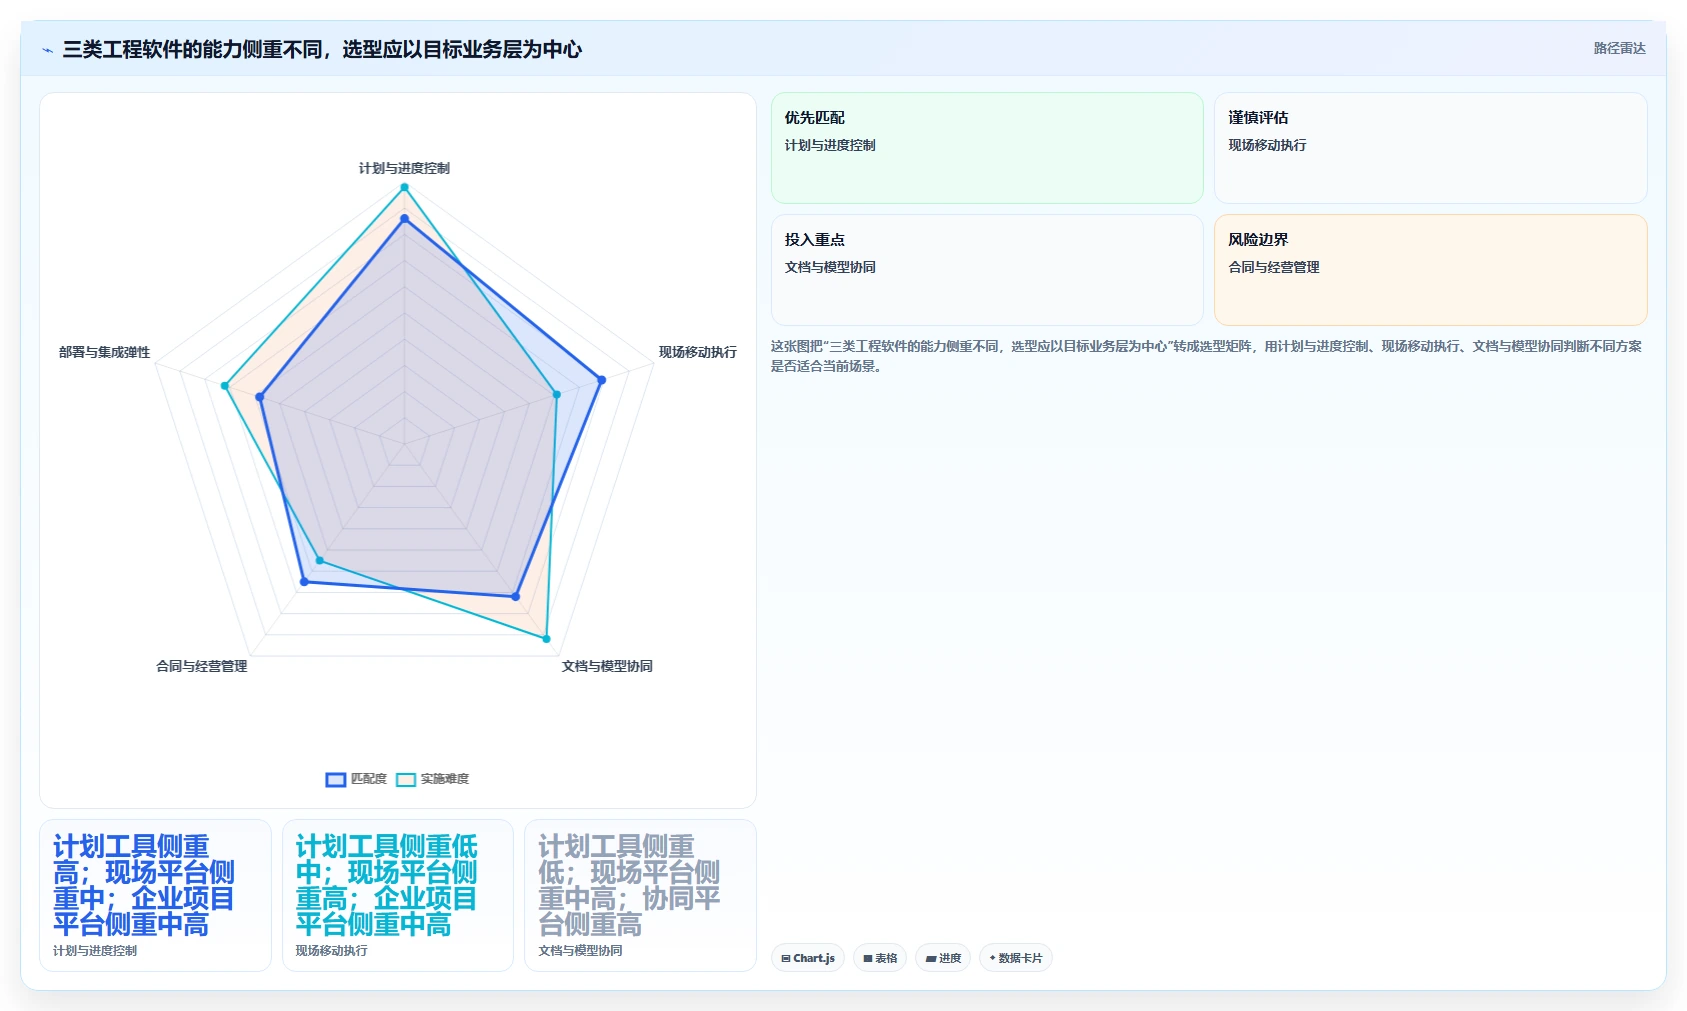
Task: Click the gray card ending 协同平台侧重高
Action: click(640, 895)
